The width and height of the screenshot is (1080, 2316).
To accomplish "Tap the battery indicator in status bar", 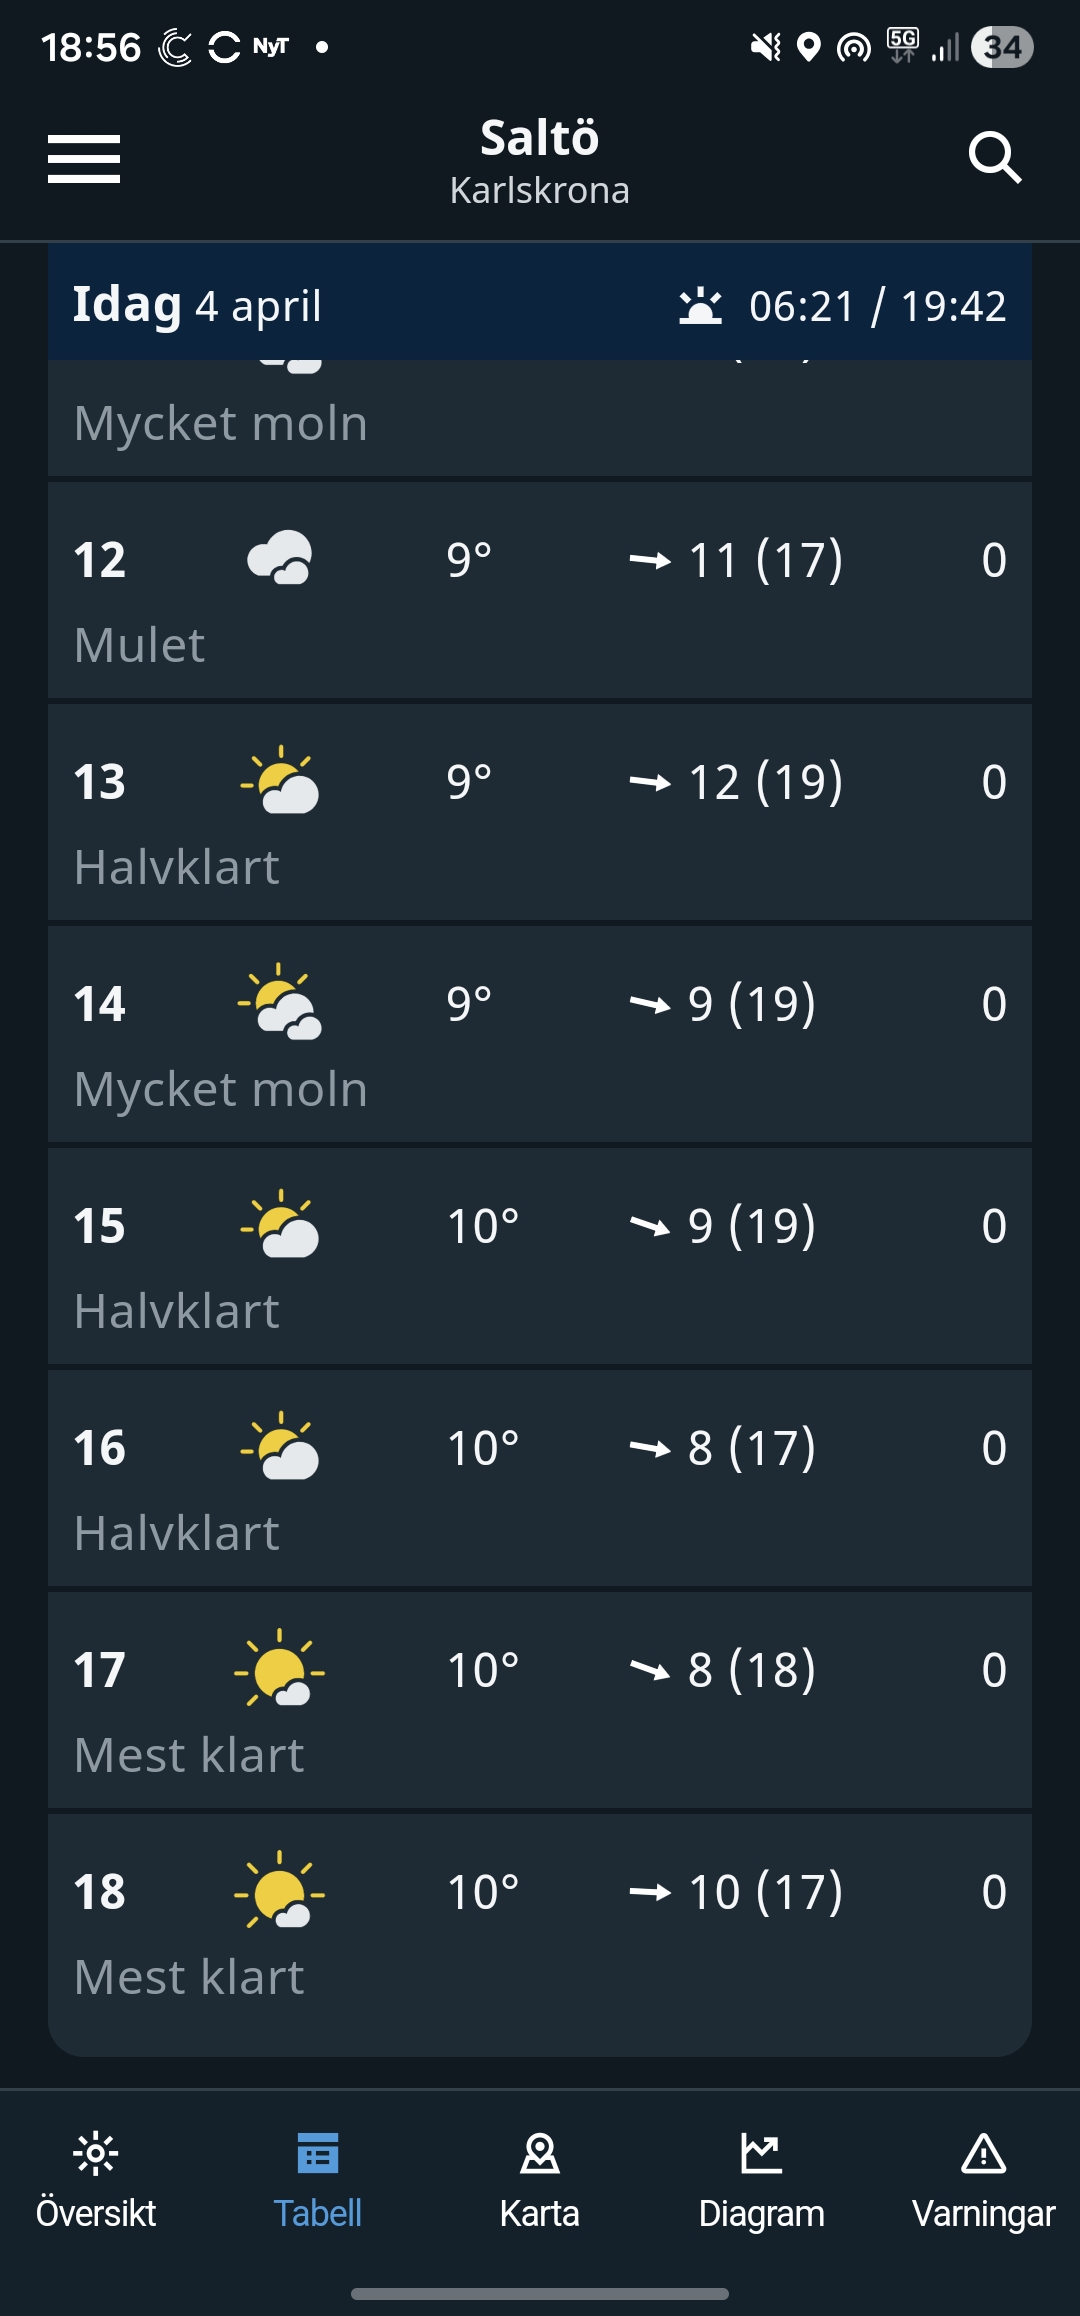I will pos(1002,47).
